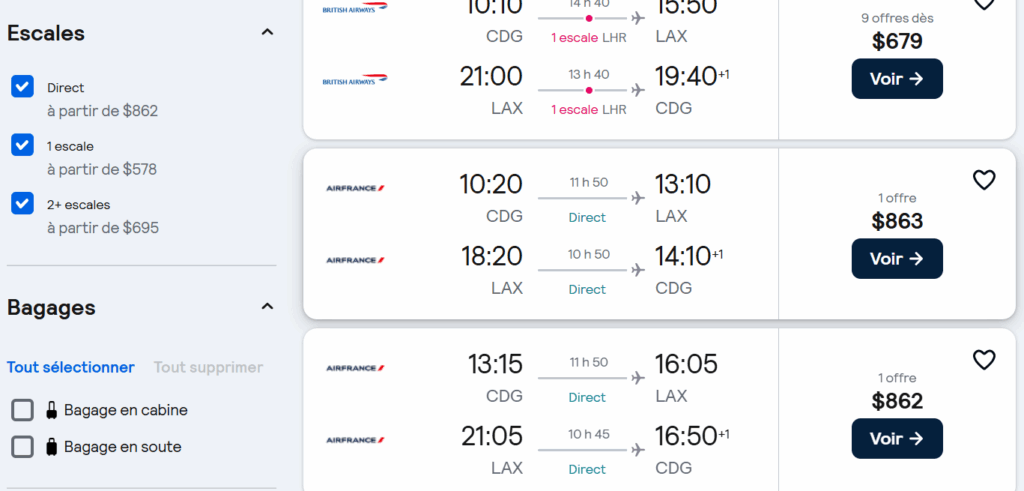Click Air France logo on 21:05 LAX departure
The image size is (1024, 491).
tap(355, 440)
